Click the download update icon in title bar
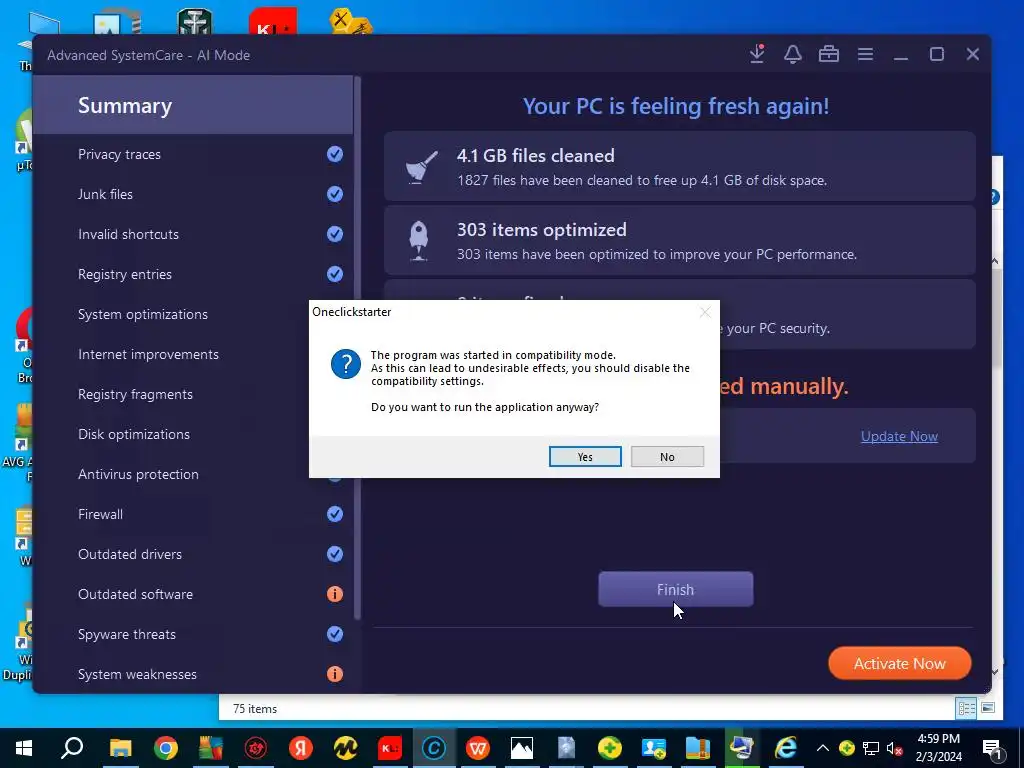 point(757,54)
